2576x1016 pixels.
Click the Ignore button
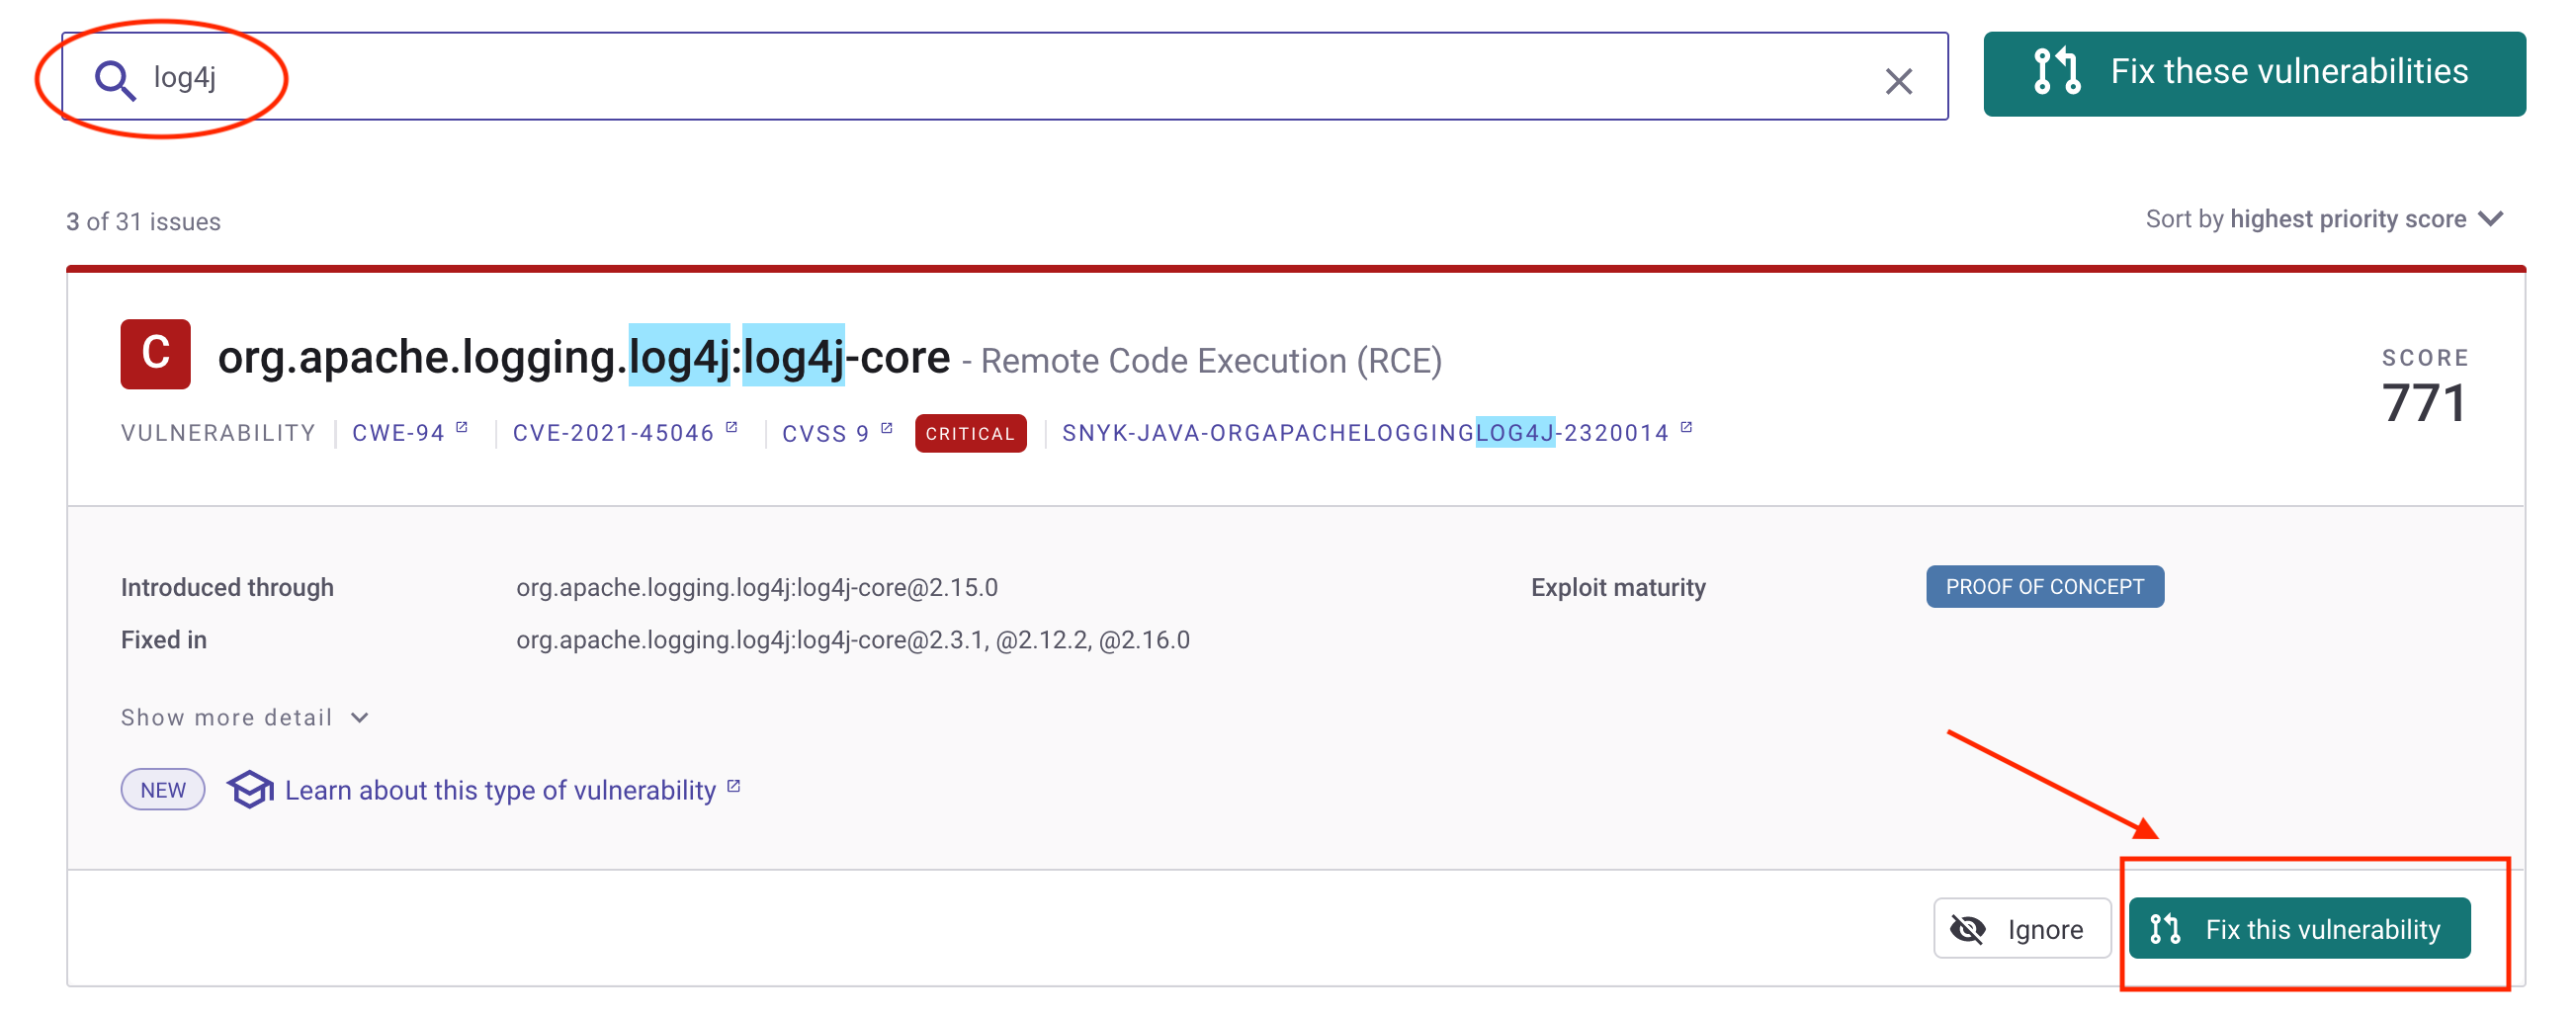pos(2020,928)
